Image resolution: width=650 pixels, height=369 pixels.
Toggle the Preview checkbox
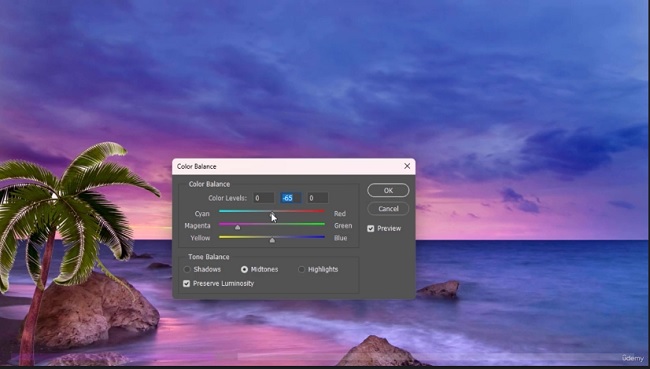[371, 228]
